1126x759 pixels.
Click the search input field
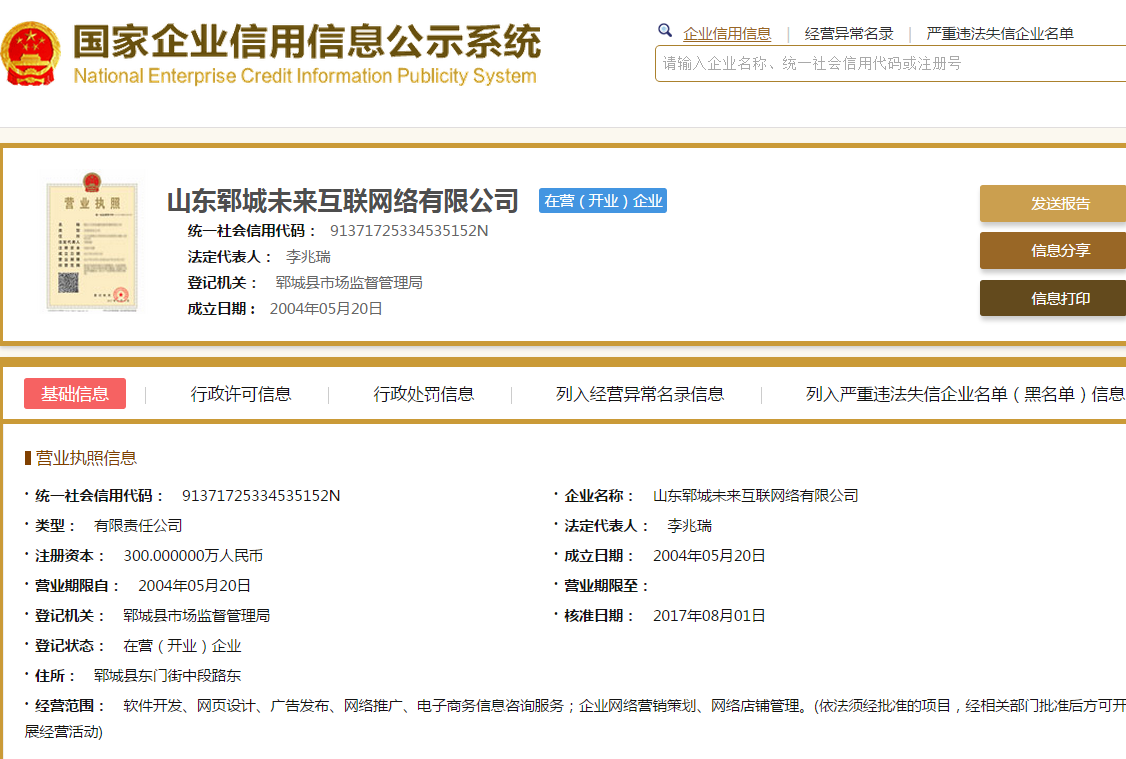890,64
